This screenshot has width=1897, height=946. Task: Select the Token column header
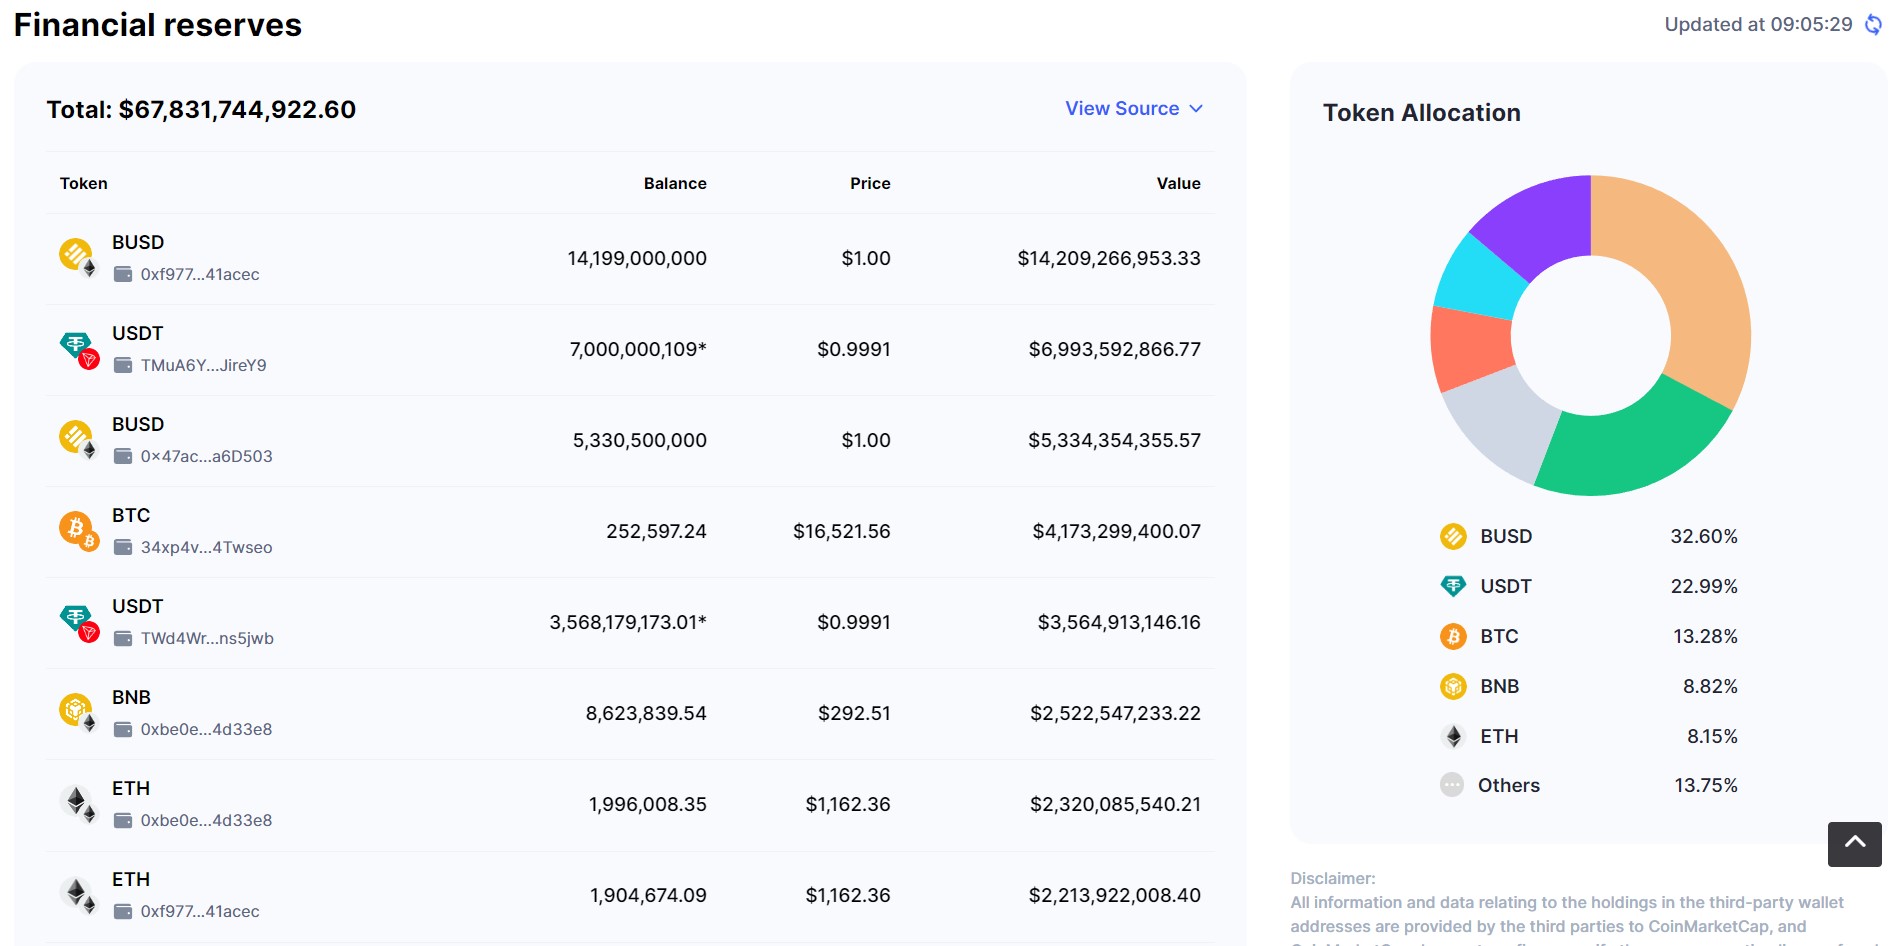(x=83, y=183)
